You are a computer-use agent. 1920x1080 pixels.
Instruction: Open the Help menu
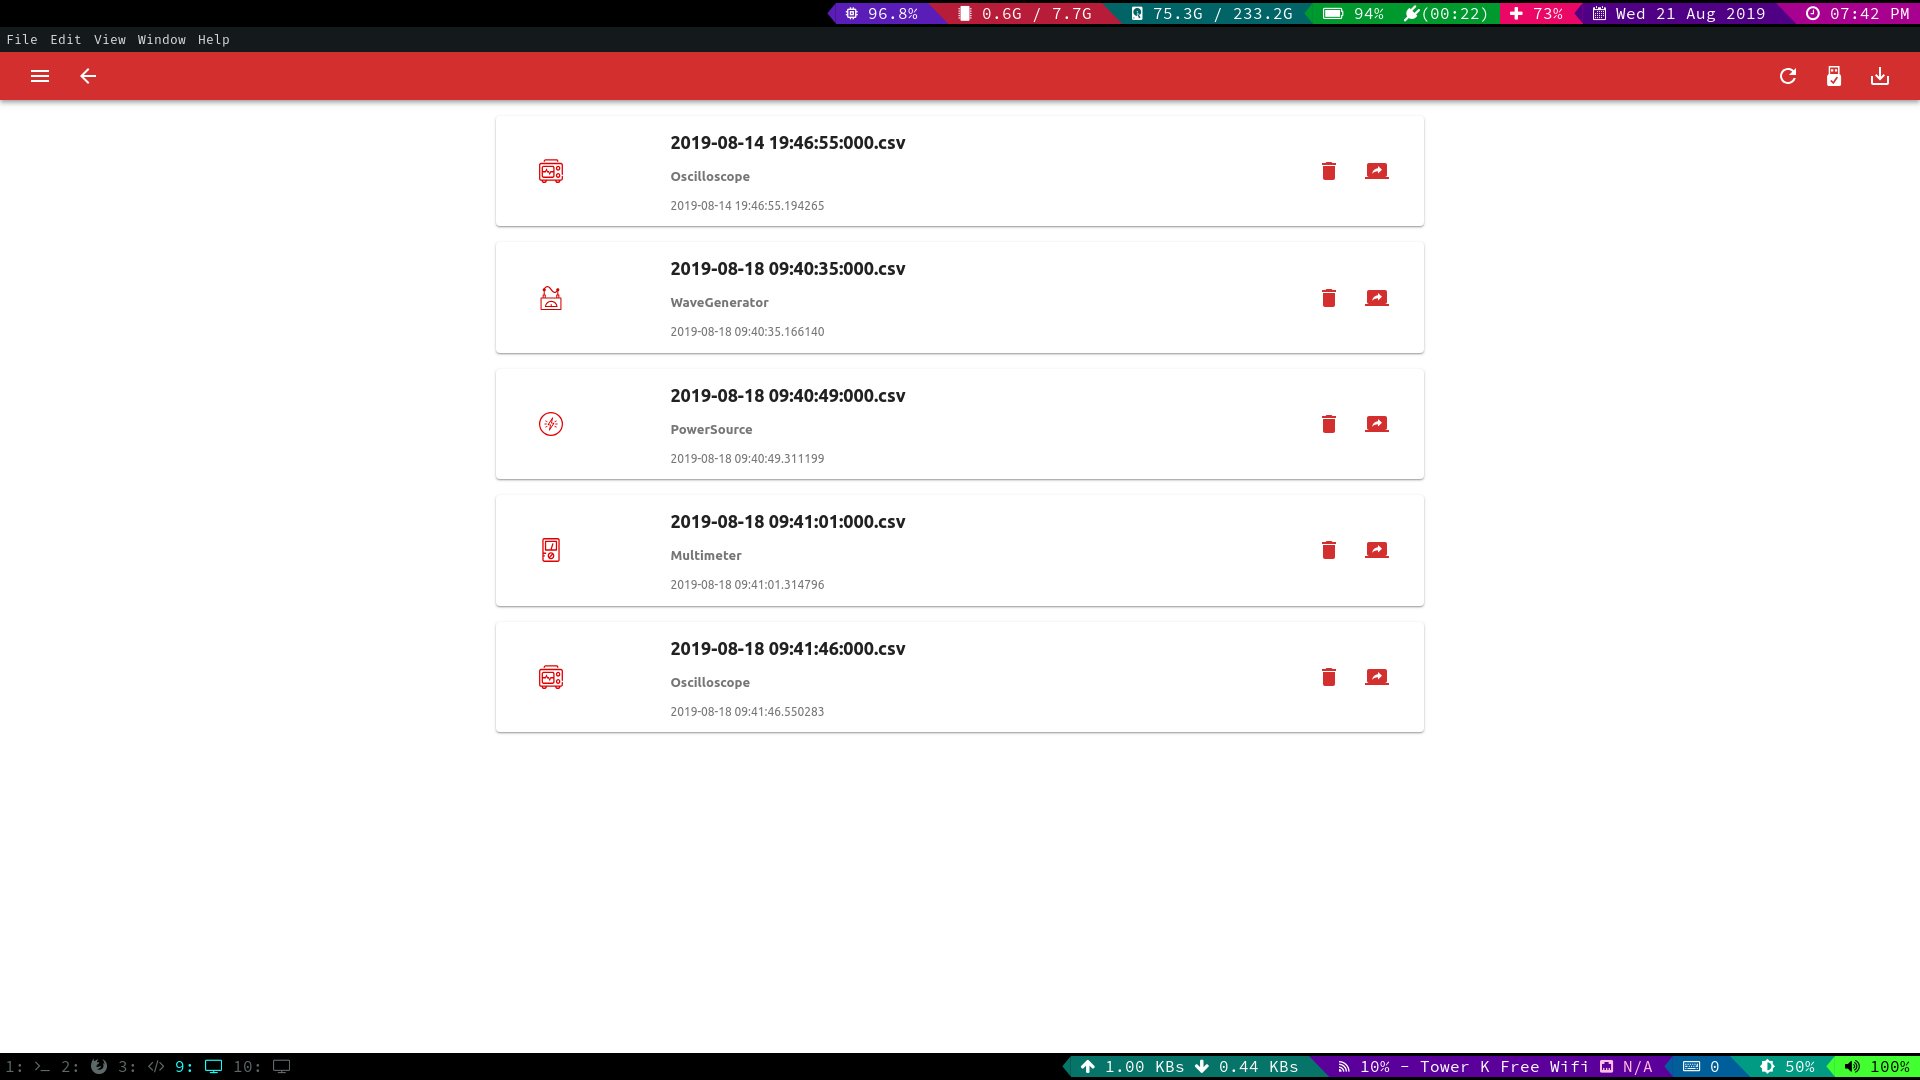pos(214,39)
